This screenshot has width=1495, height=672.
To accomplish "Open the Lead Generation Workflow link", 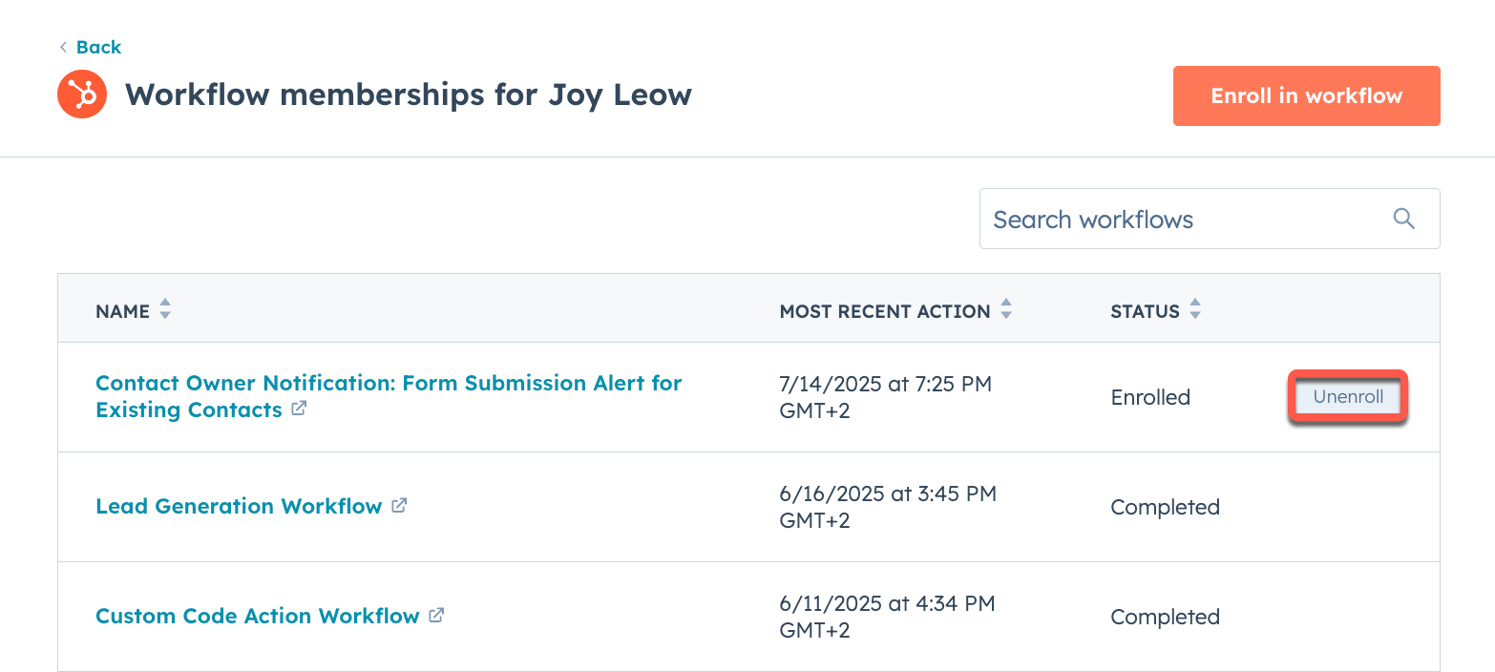I will 236,506.
